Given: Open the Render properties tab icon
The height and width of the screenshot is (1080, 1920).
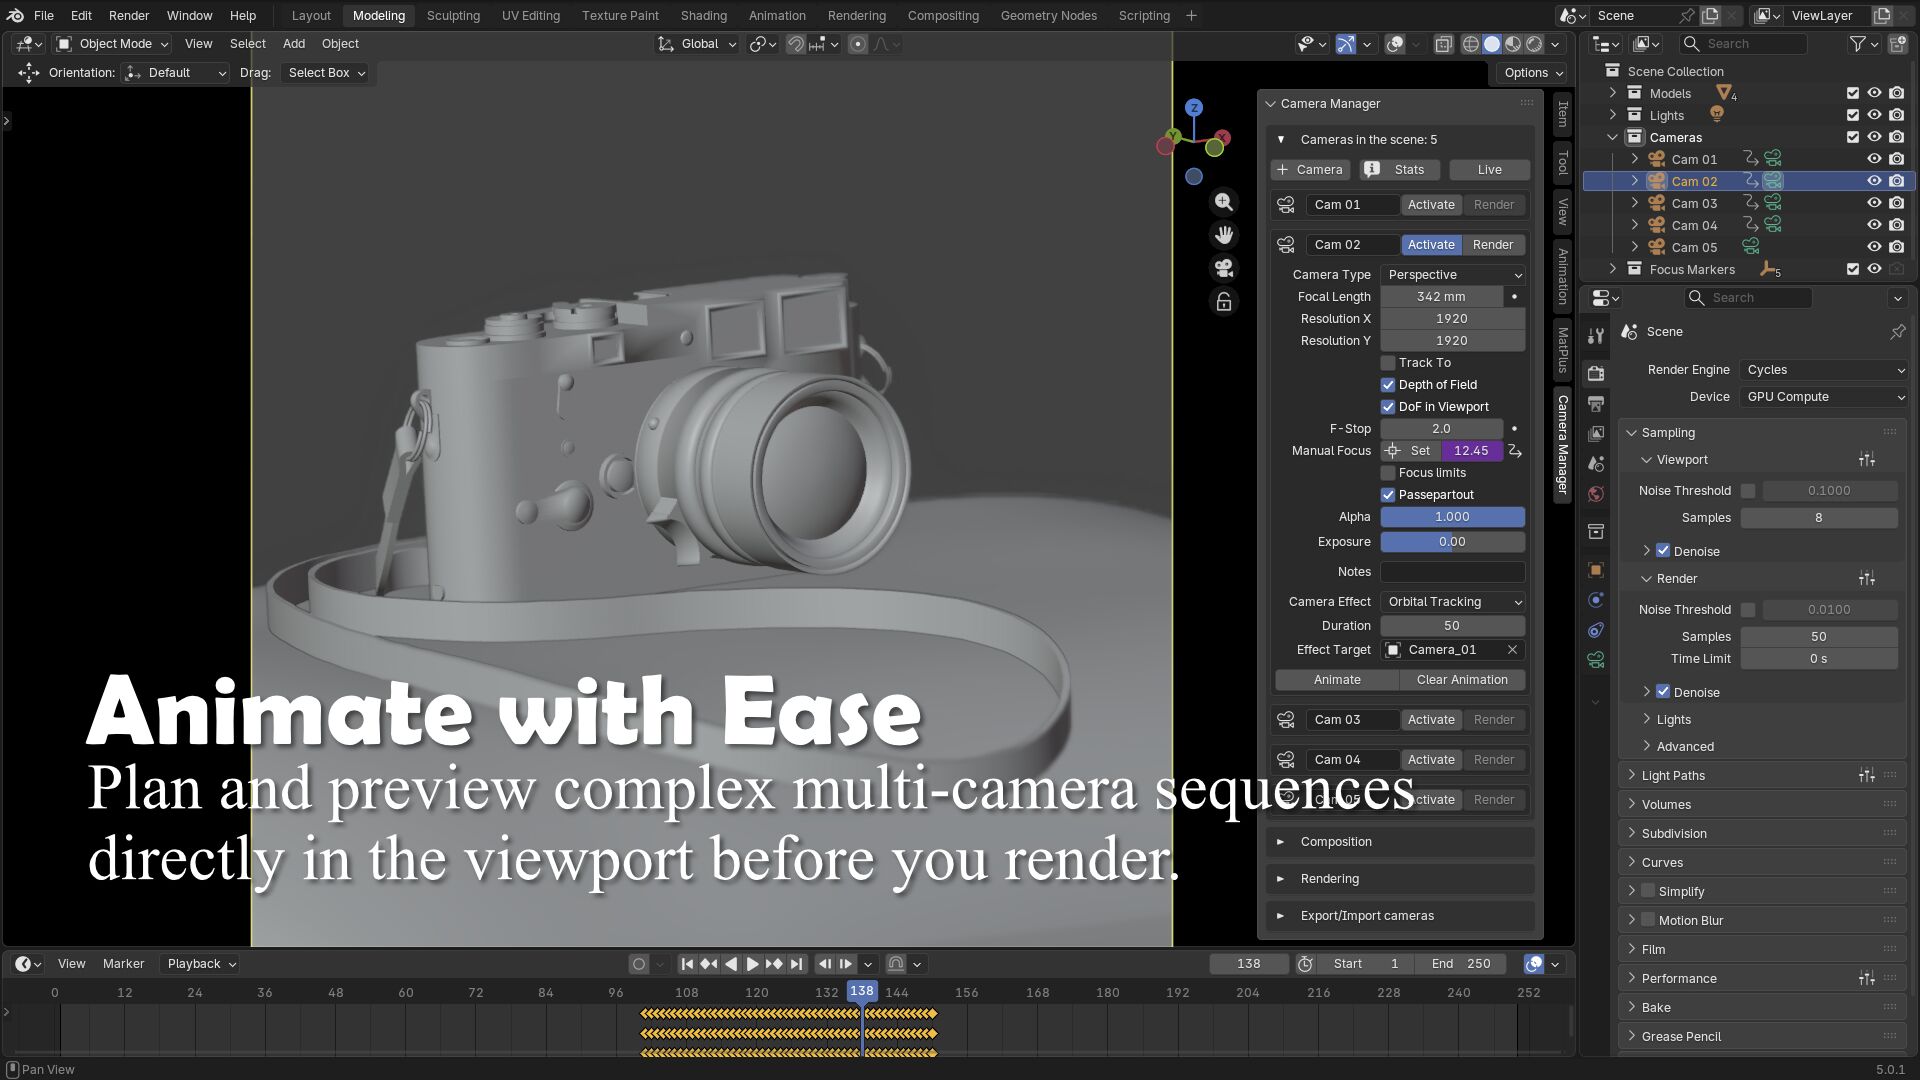Looking at the screenshot, I should click(1596, 373).
